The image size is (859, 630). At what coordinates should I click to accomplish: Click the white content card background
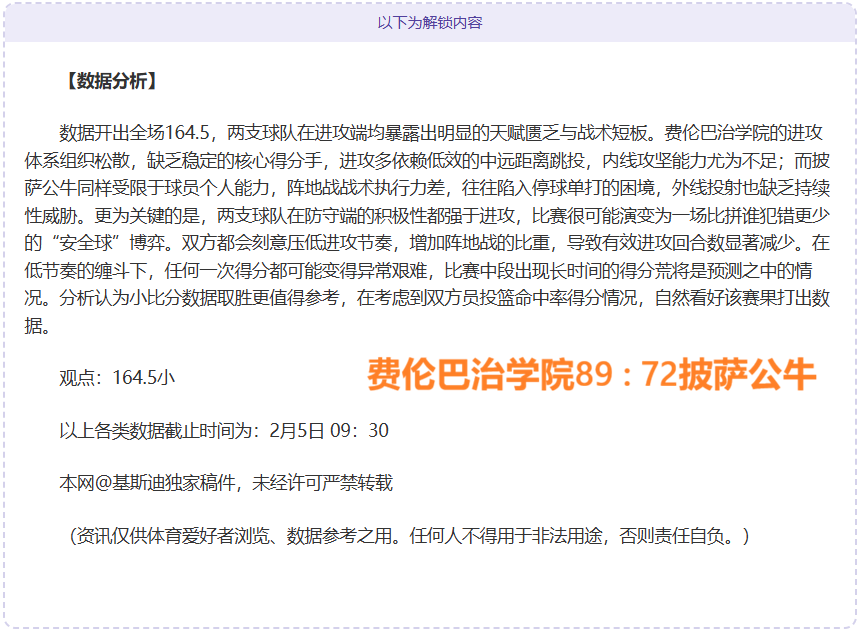[430, 580]
